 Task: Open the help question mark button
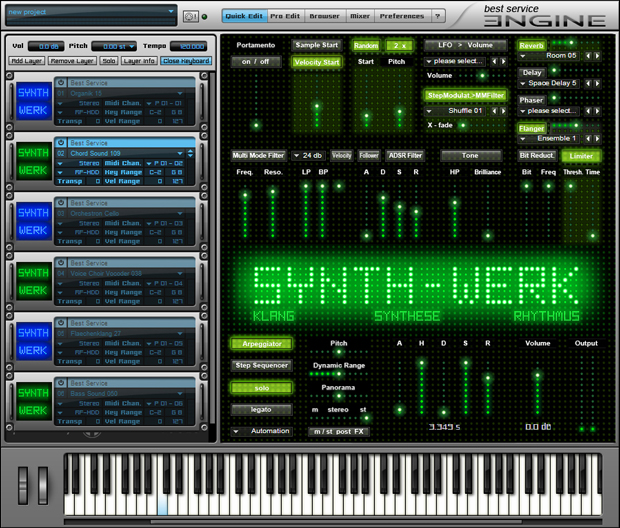(437, 16)
